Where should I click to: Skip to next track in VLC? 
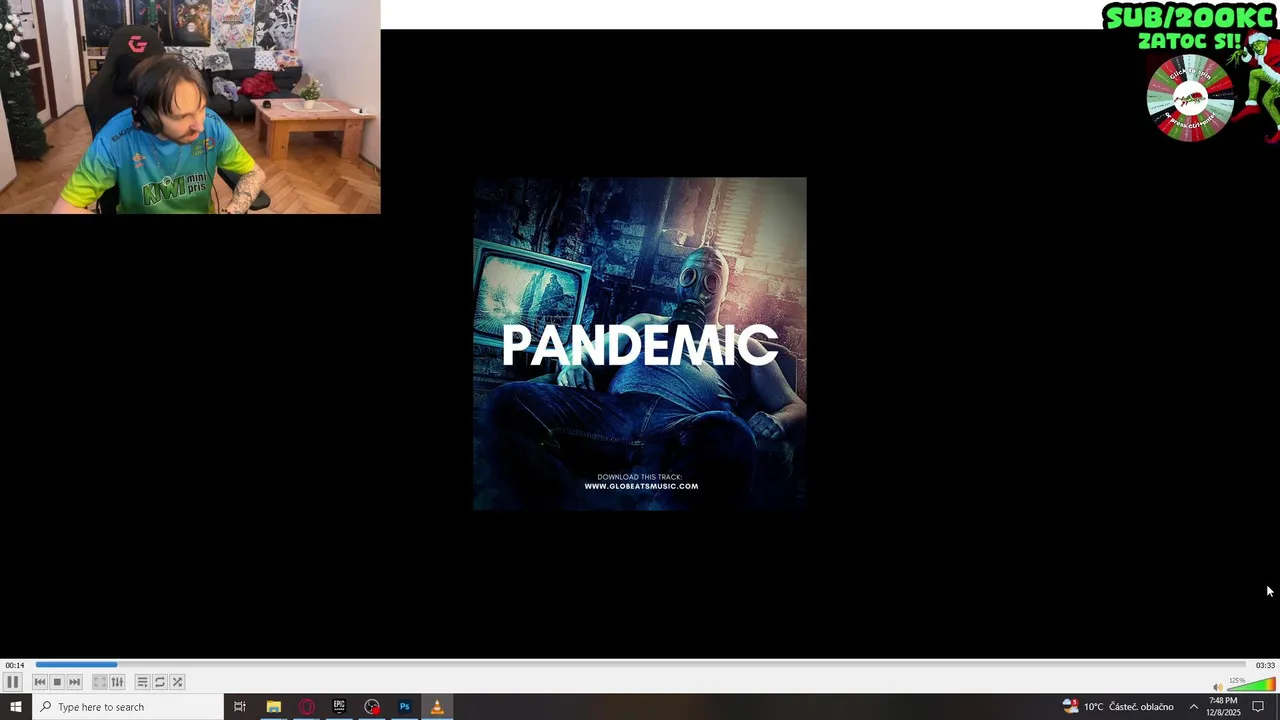coord(74,682)
